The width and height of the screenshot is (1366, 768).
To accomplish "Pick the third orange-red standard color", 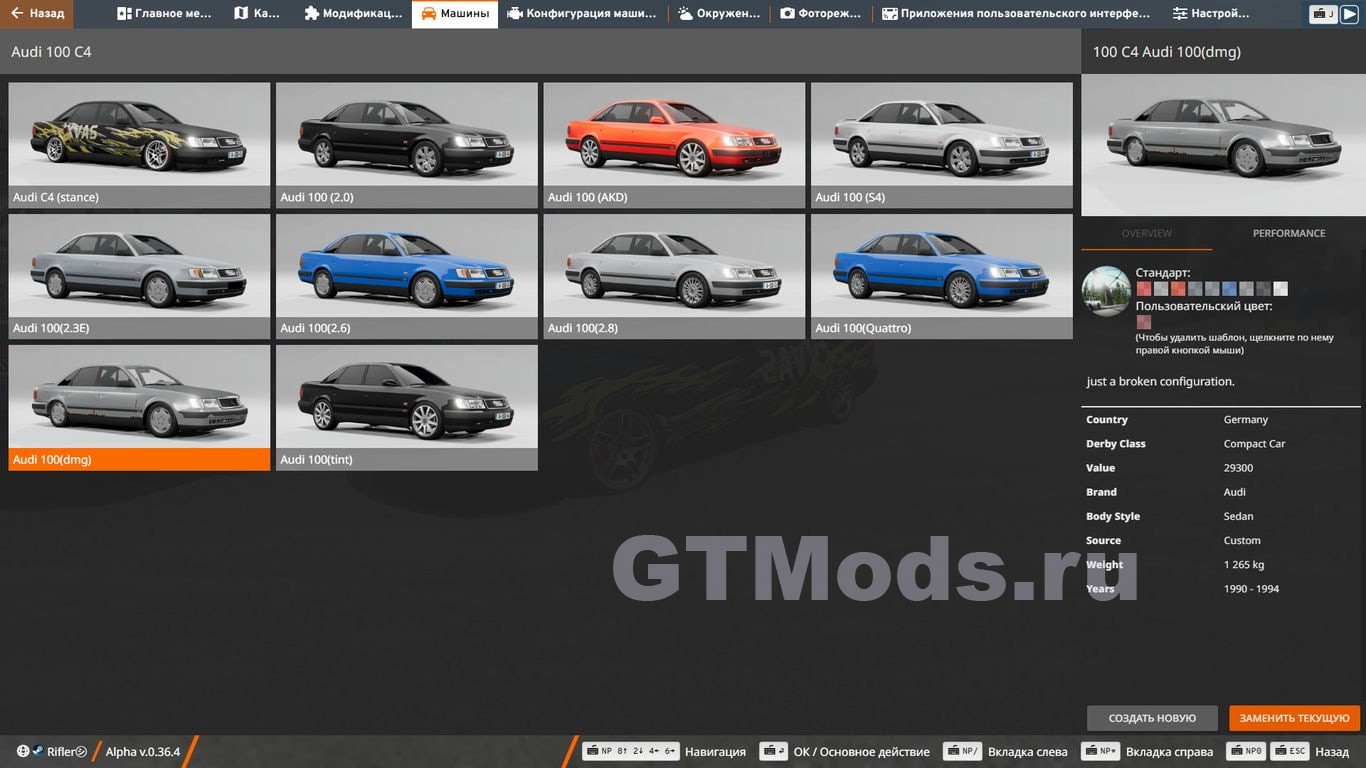I will (1177, 289).
